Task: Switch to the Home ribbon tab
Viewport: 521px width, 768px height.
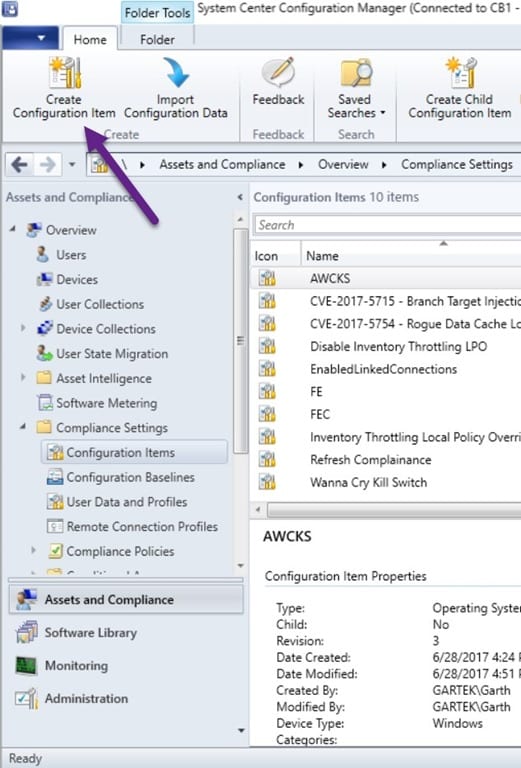Action: (90, 39)
